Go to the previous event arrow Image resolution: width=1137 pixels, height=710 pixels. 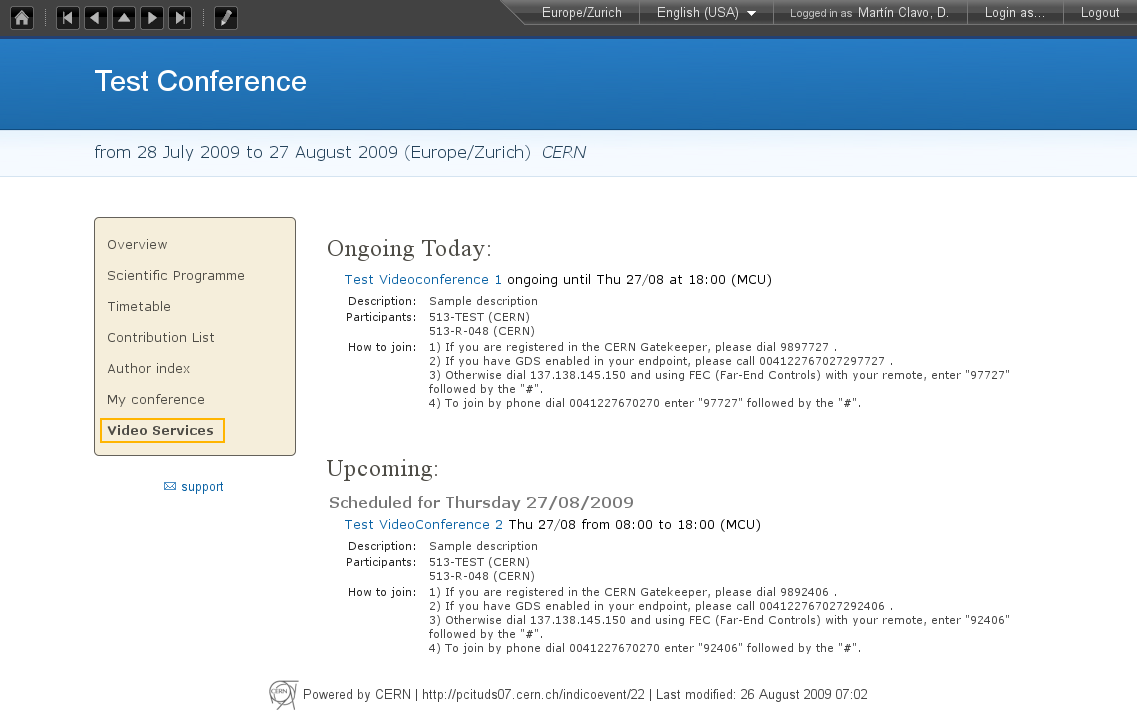click(96, 18)
